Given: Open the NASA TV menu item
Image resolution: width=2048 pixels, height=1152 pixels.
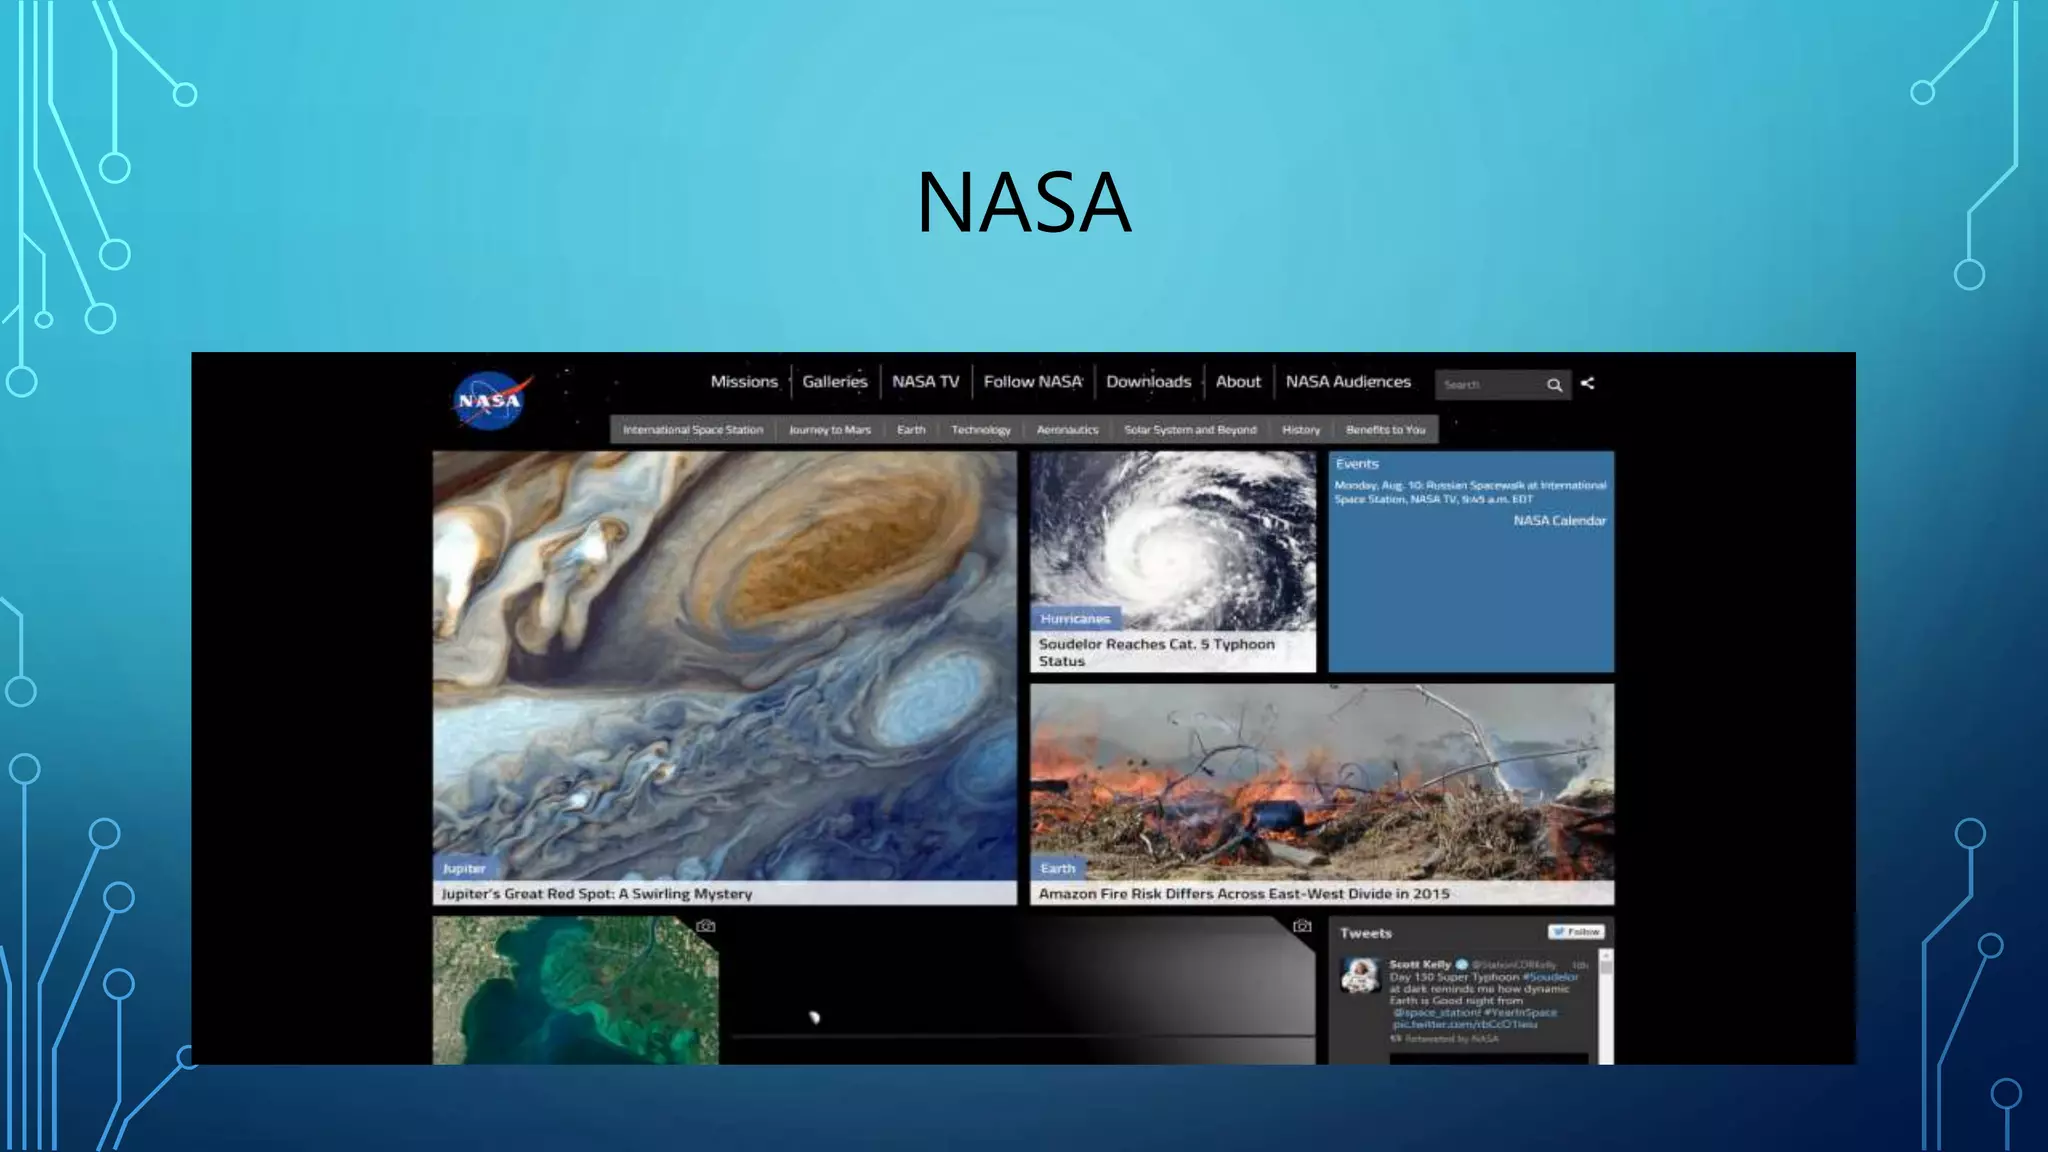Looking at the screenshot, I should [x=925, y=381].
